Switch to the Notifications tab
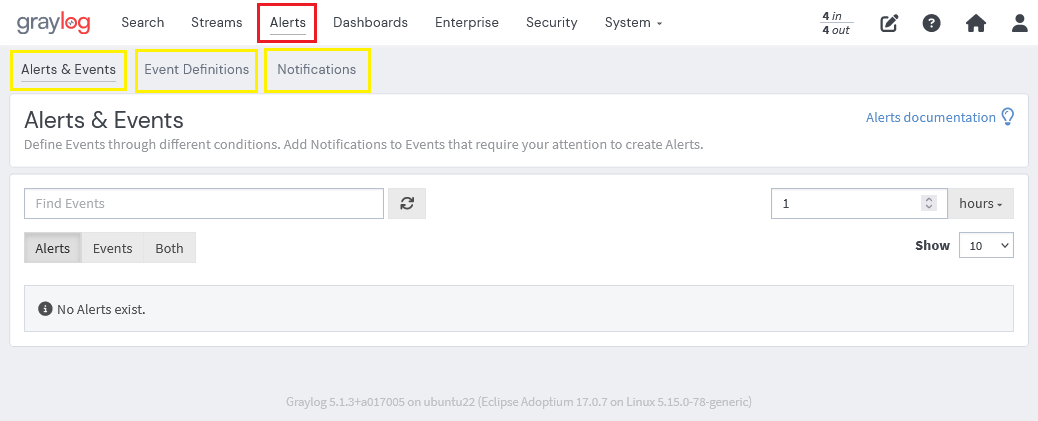Image resolution: width=1038 pixels, height=421 pixels. coord(316,70)
